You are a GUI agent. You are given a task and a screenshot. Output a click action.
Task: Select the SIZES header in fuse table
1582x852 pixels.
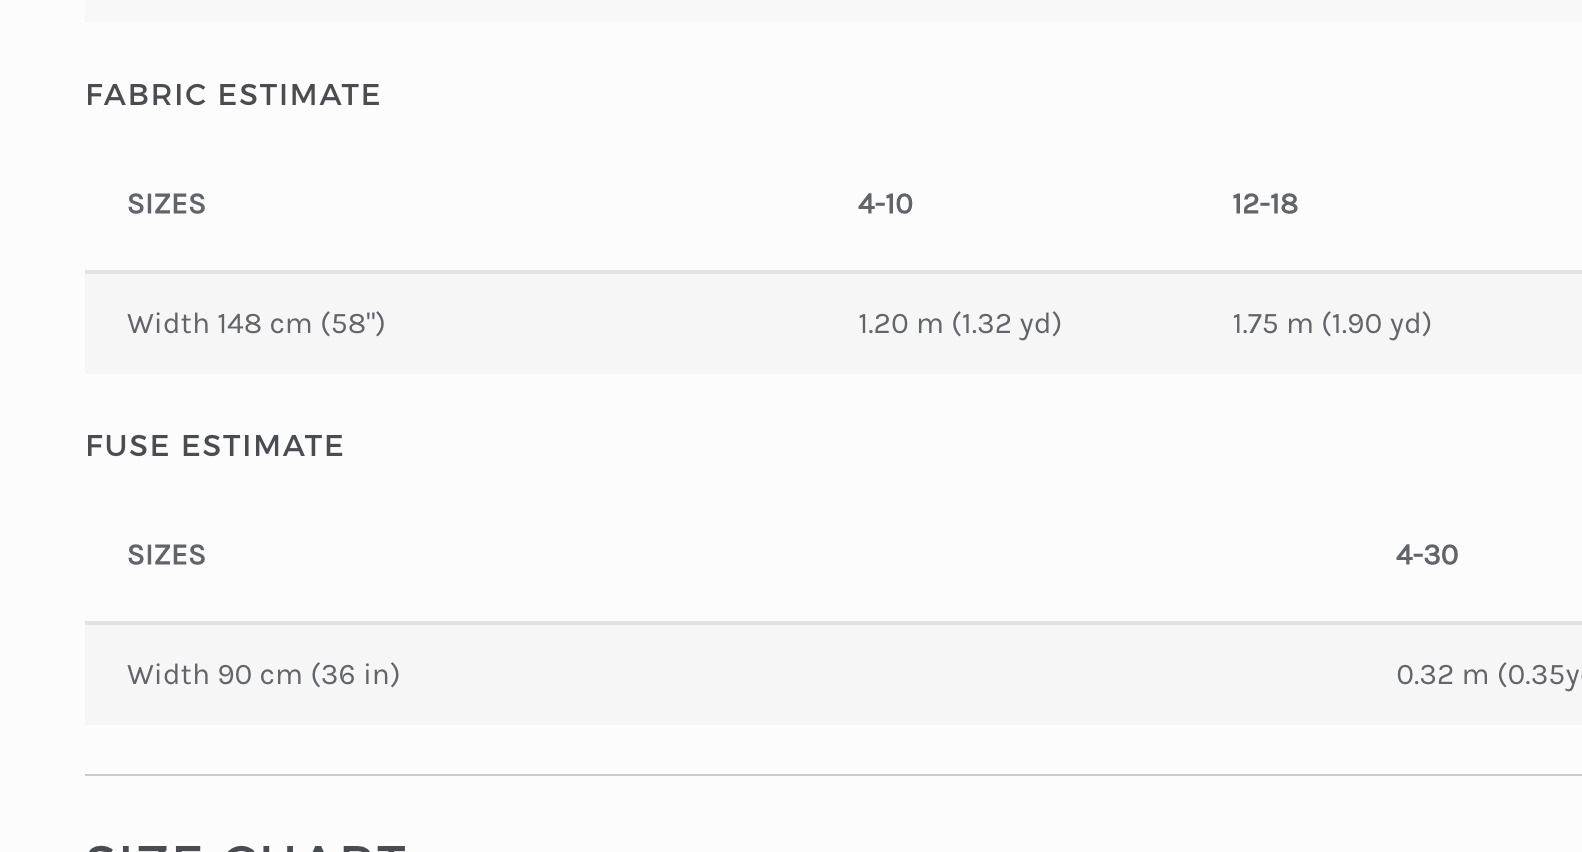167,555
